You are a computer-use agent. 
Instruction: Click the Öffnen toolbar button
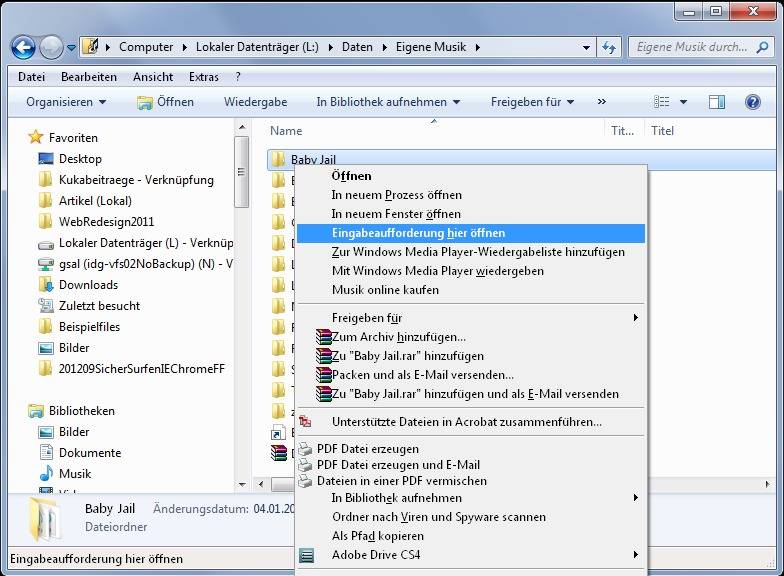point(166,102)
